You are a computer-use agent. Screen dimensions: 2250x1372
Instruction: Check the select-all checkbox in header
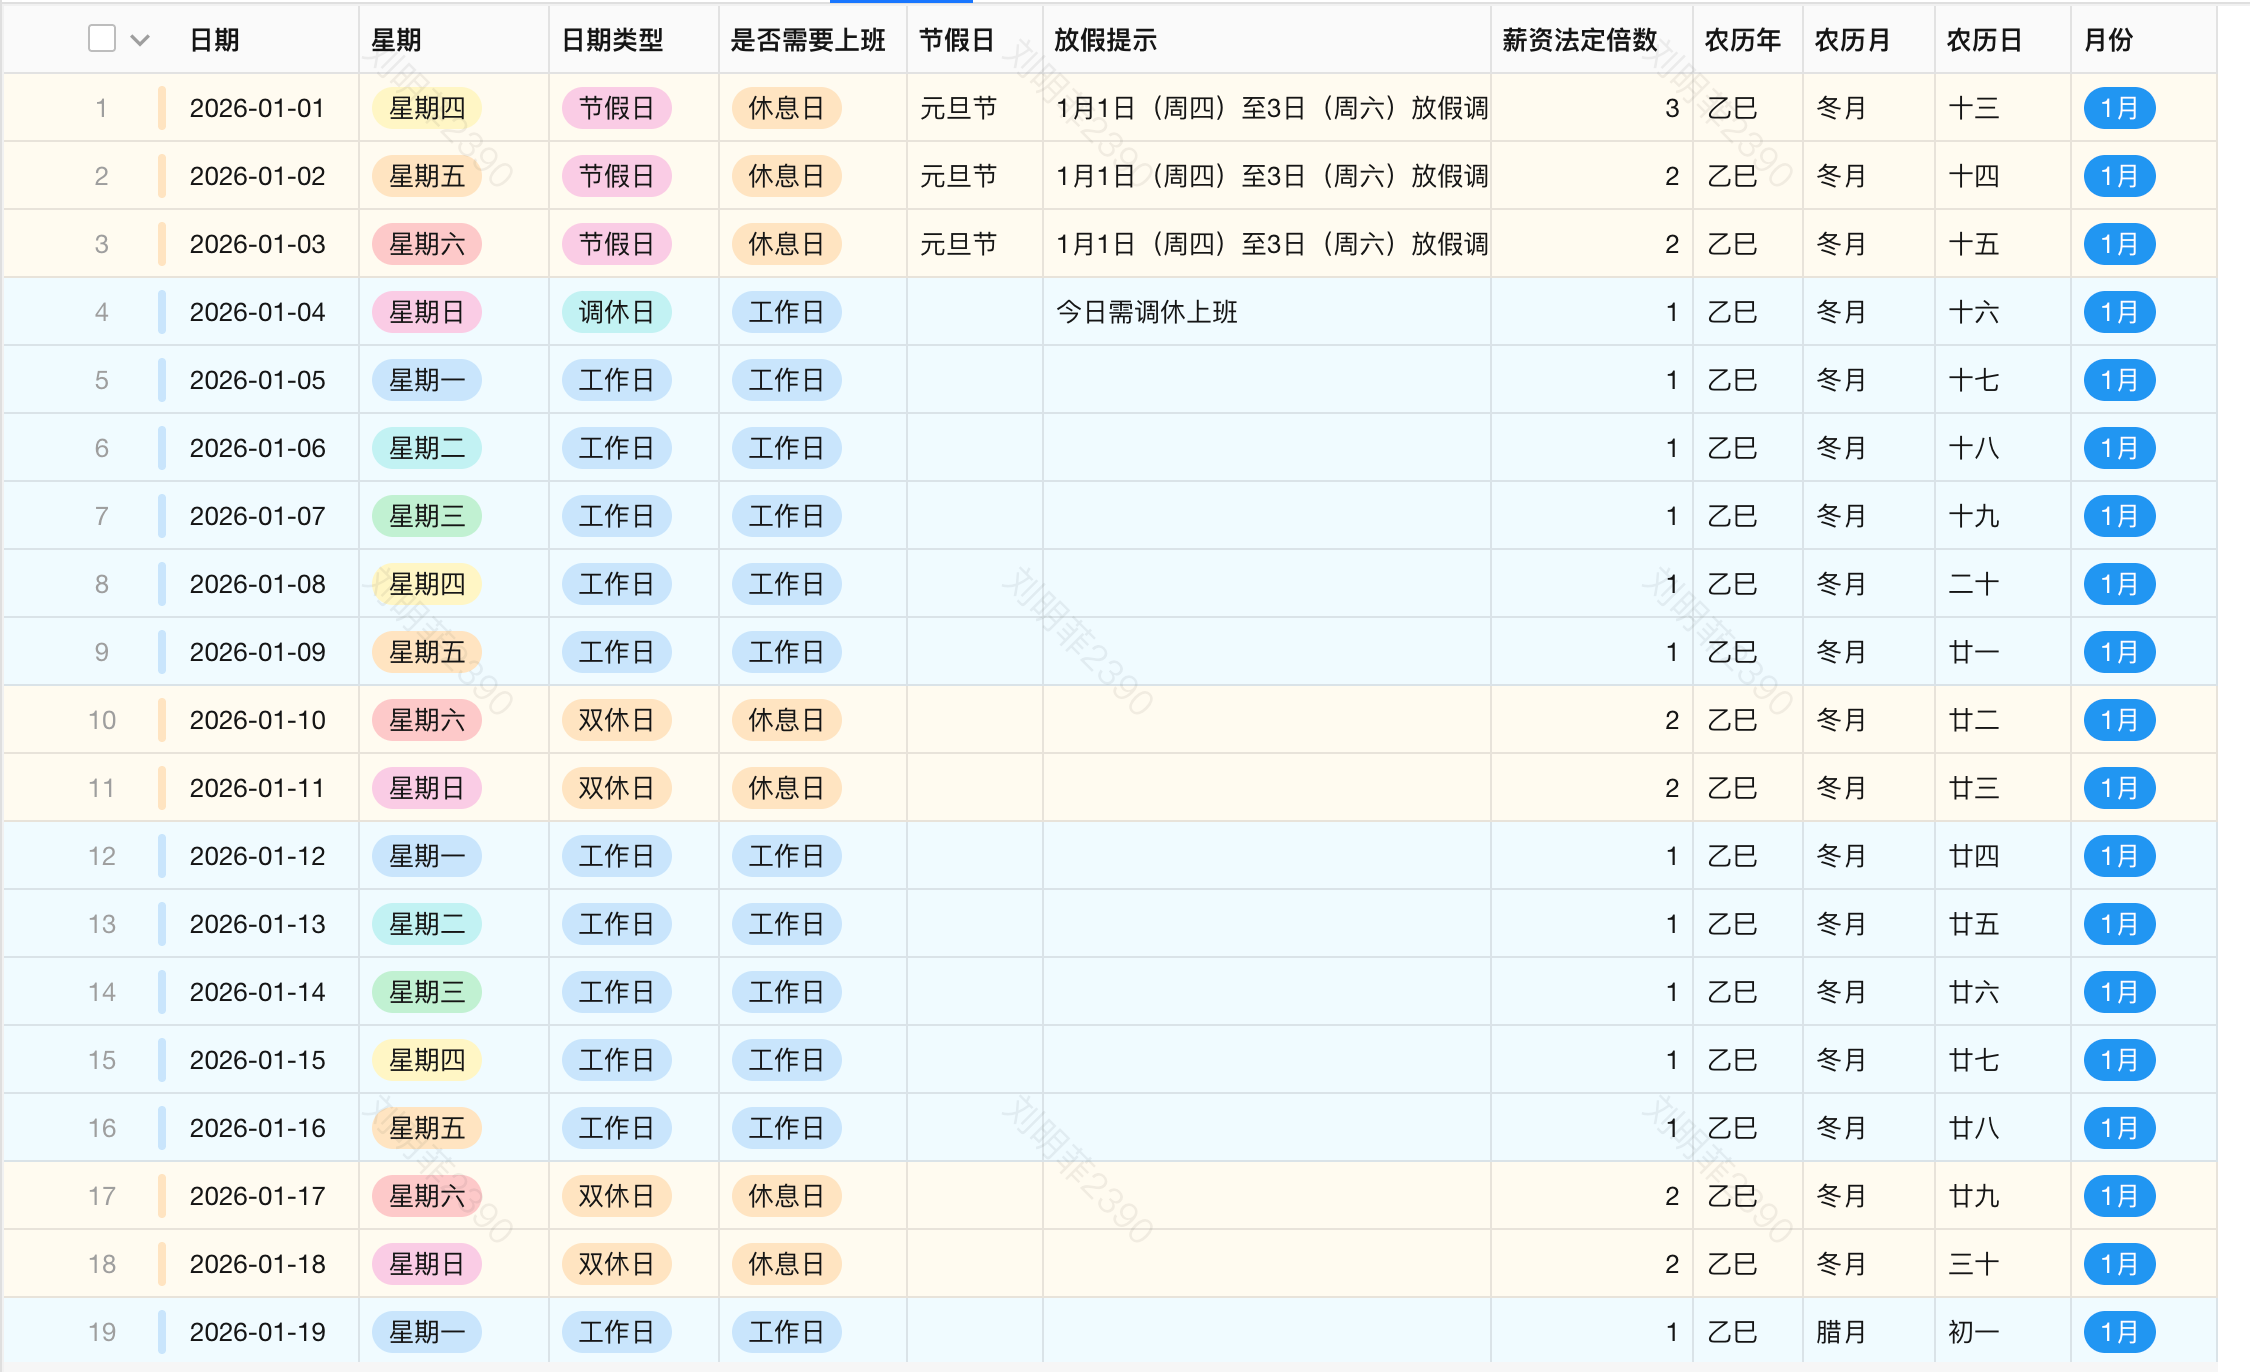click(x=102, y=39)
